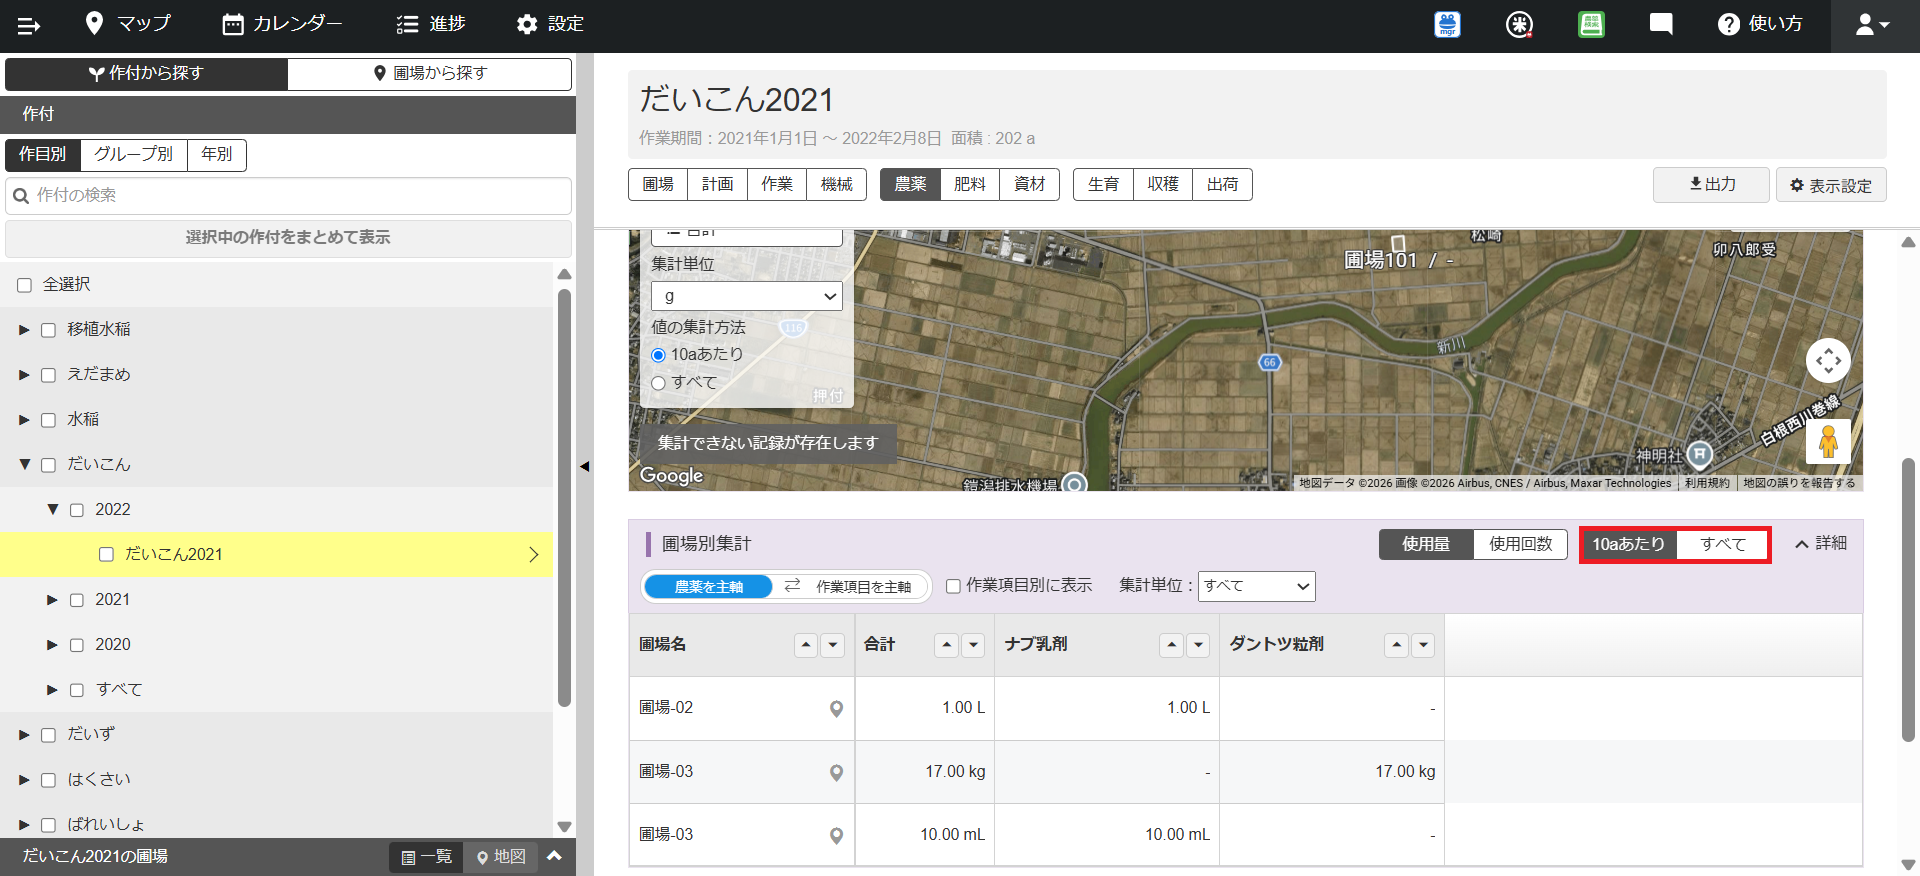Click the blue manager app icon
This screenshot has height=876, width=1920.
point(1447,24)
